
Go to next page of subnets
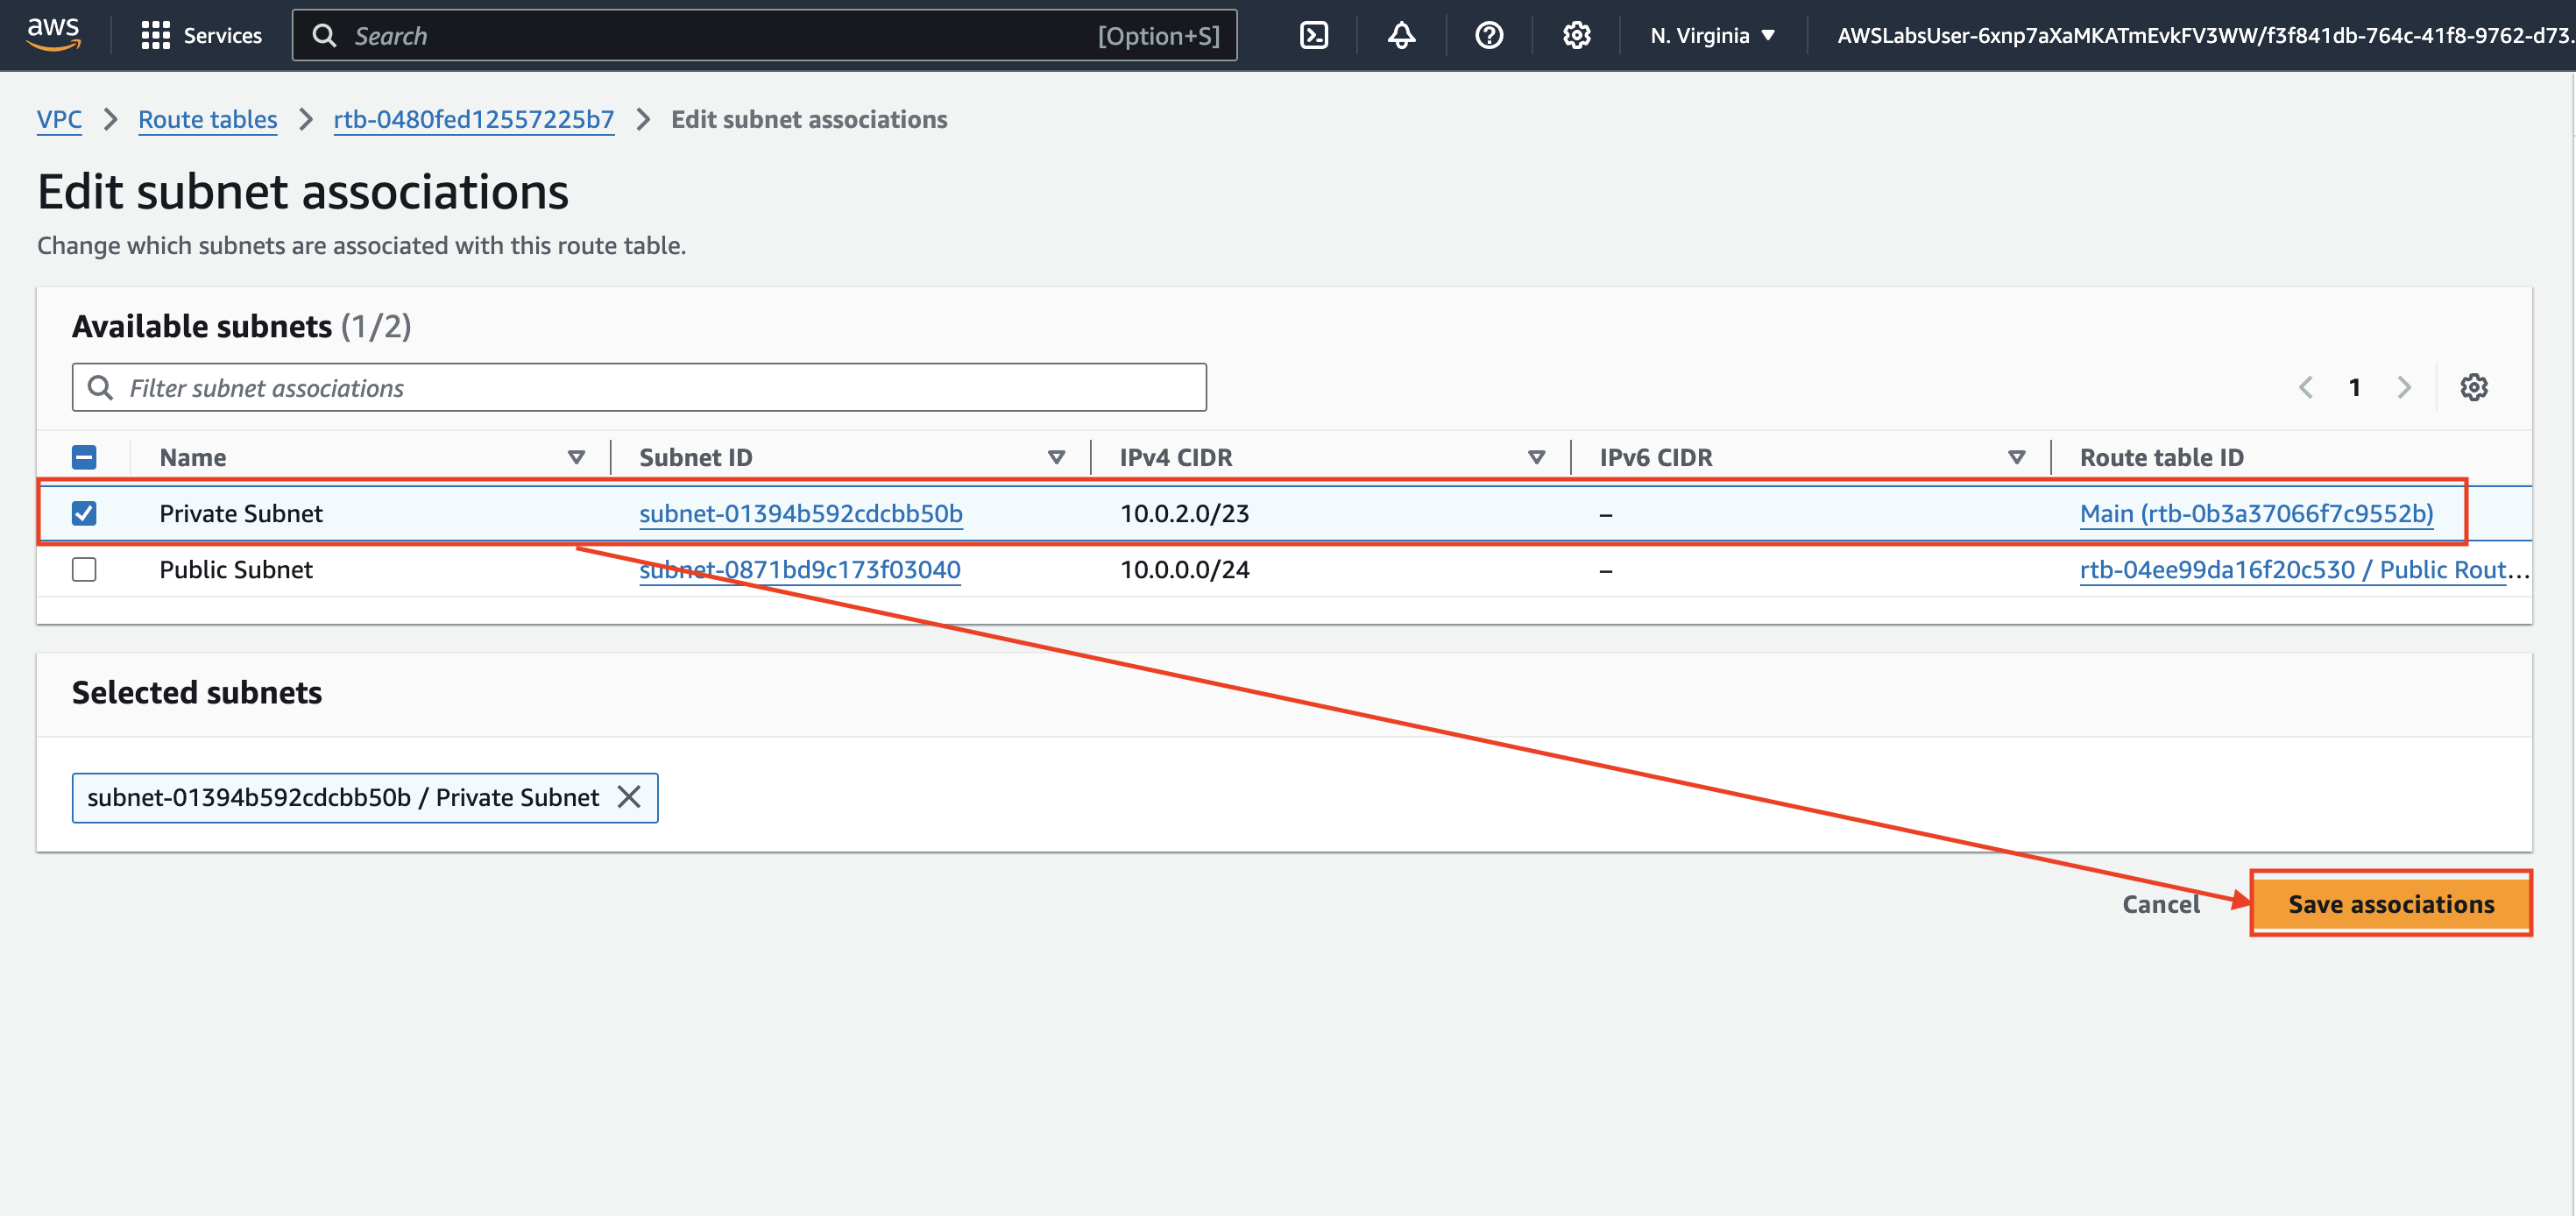click(2404, 387)
